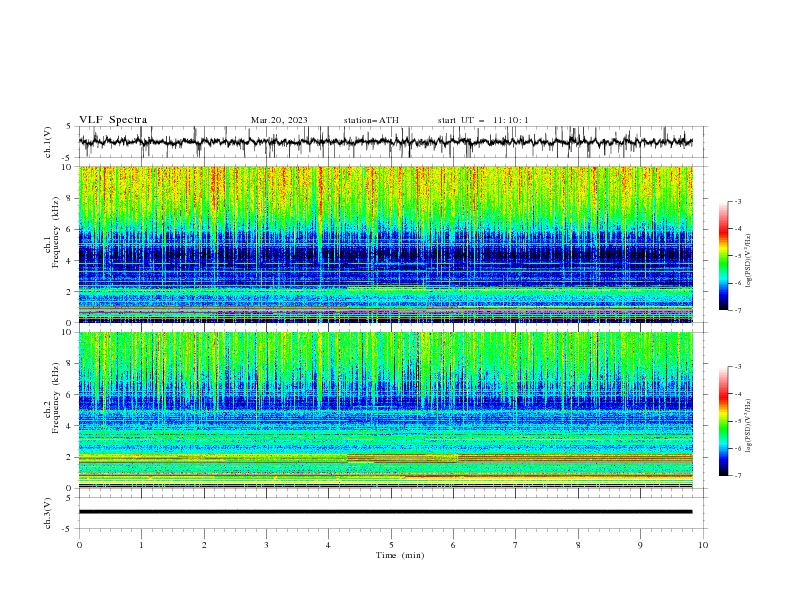Click the upper color bar "-3" label

pos(738,201)
